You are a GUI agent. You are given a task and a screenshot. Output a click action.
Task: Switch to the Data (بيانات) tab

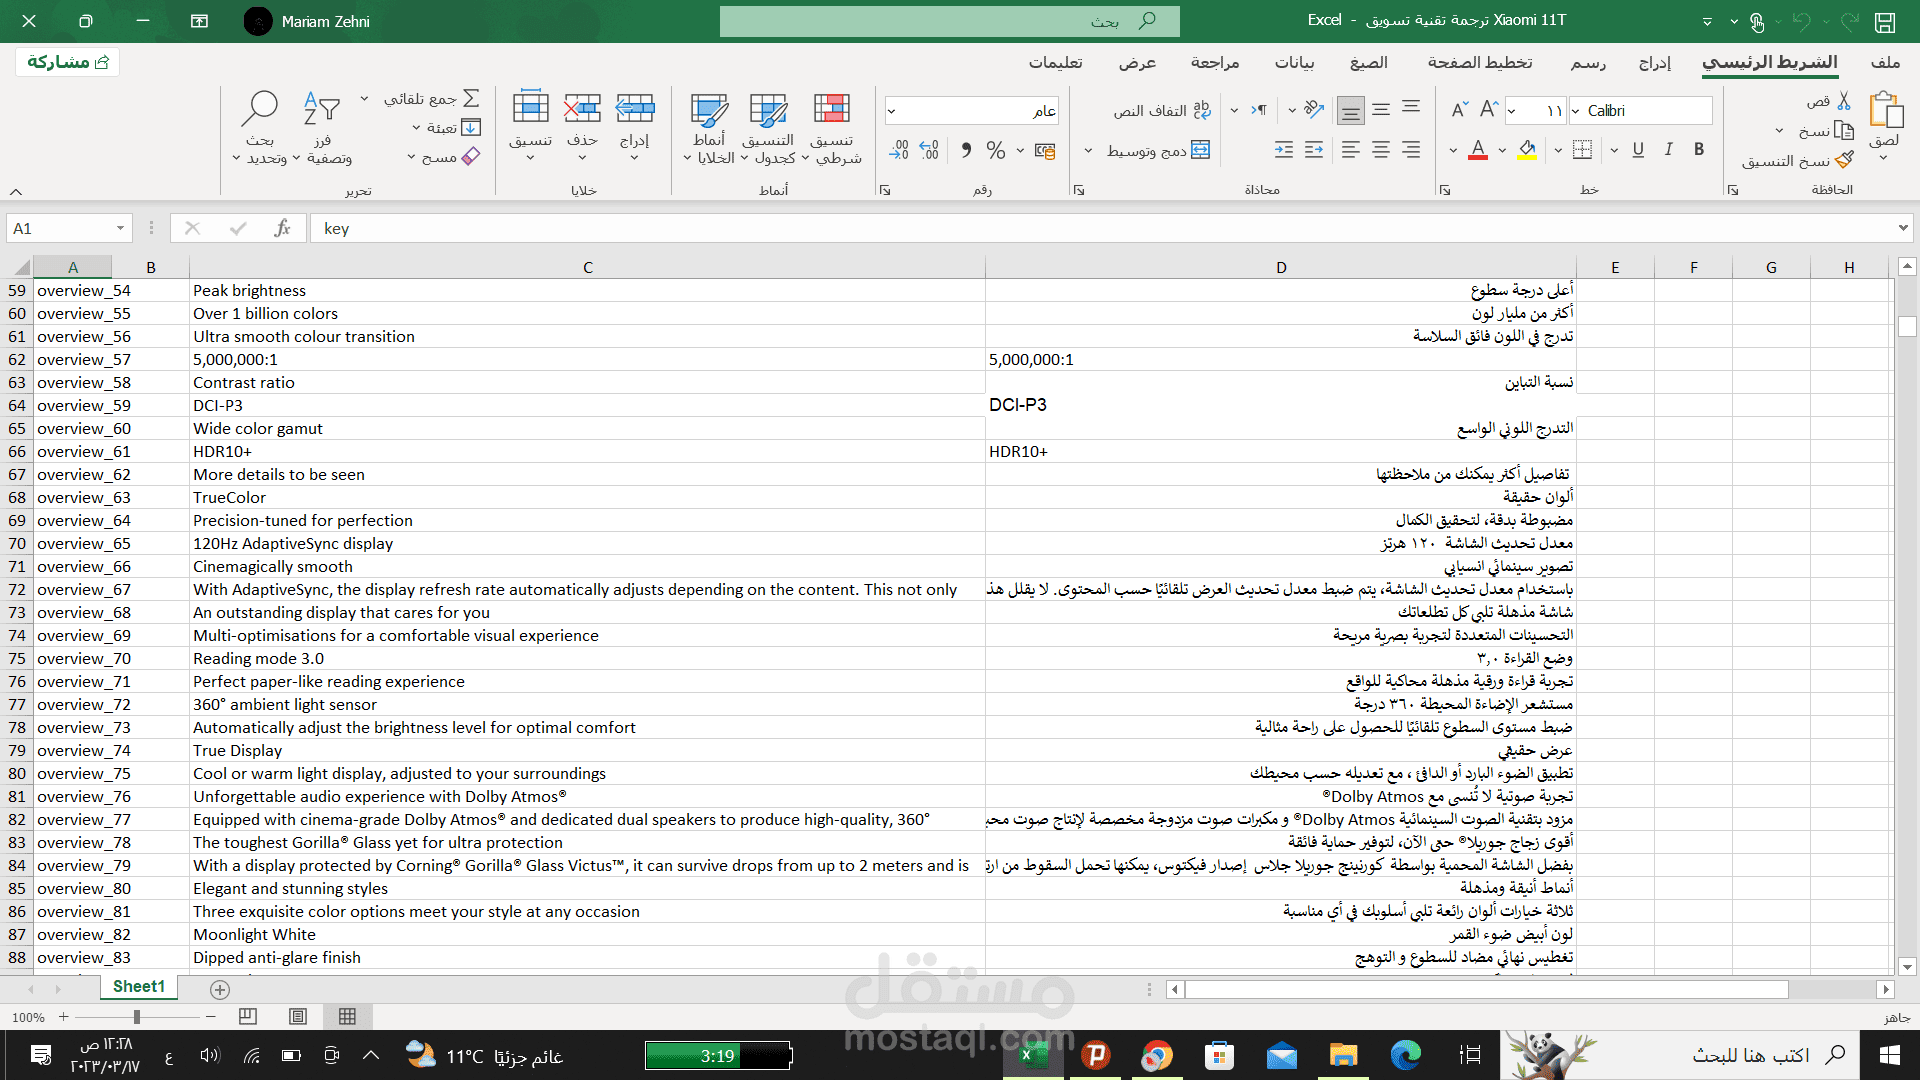tap(1295, 63)
